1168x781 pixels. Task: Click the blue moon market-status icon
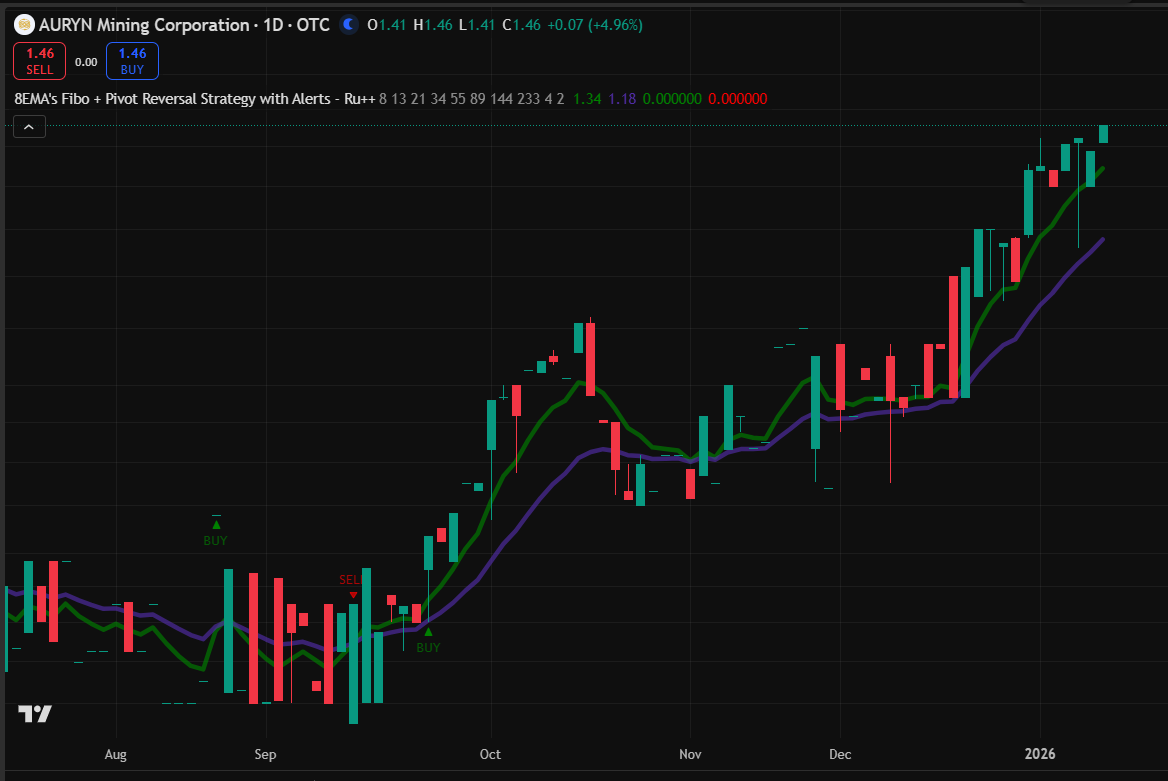pyautogui.click(x=348, y=24)
